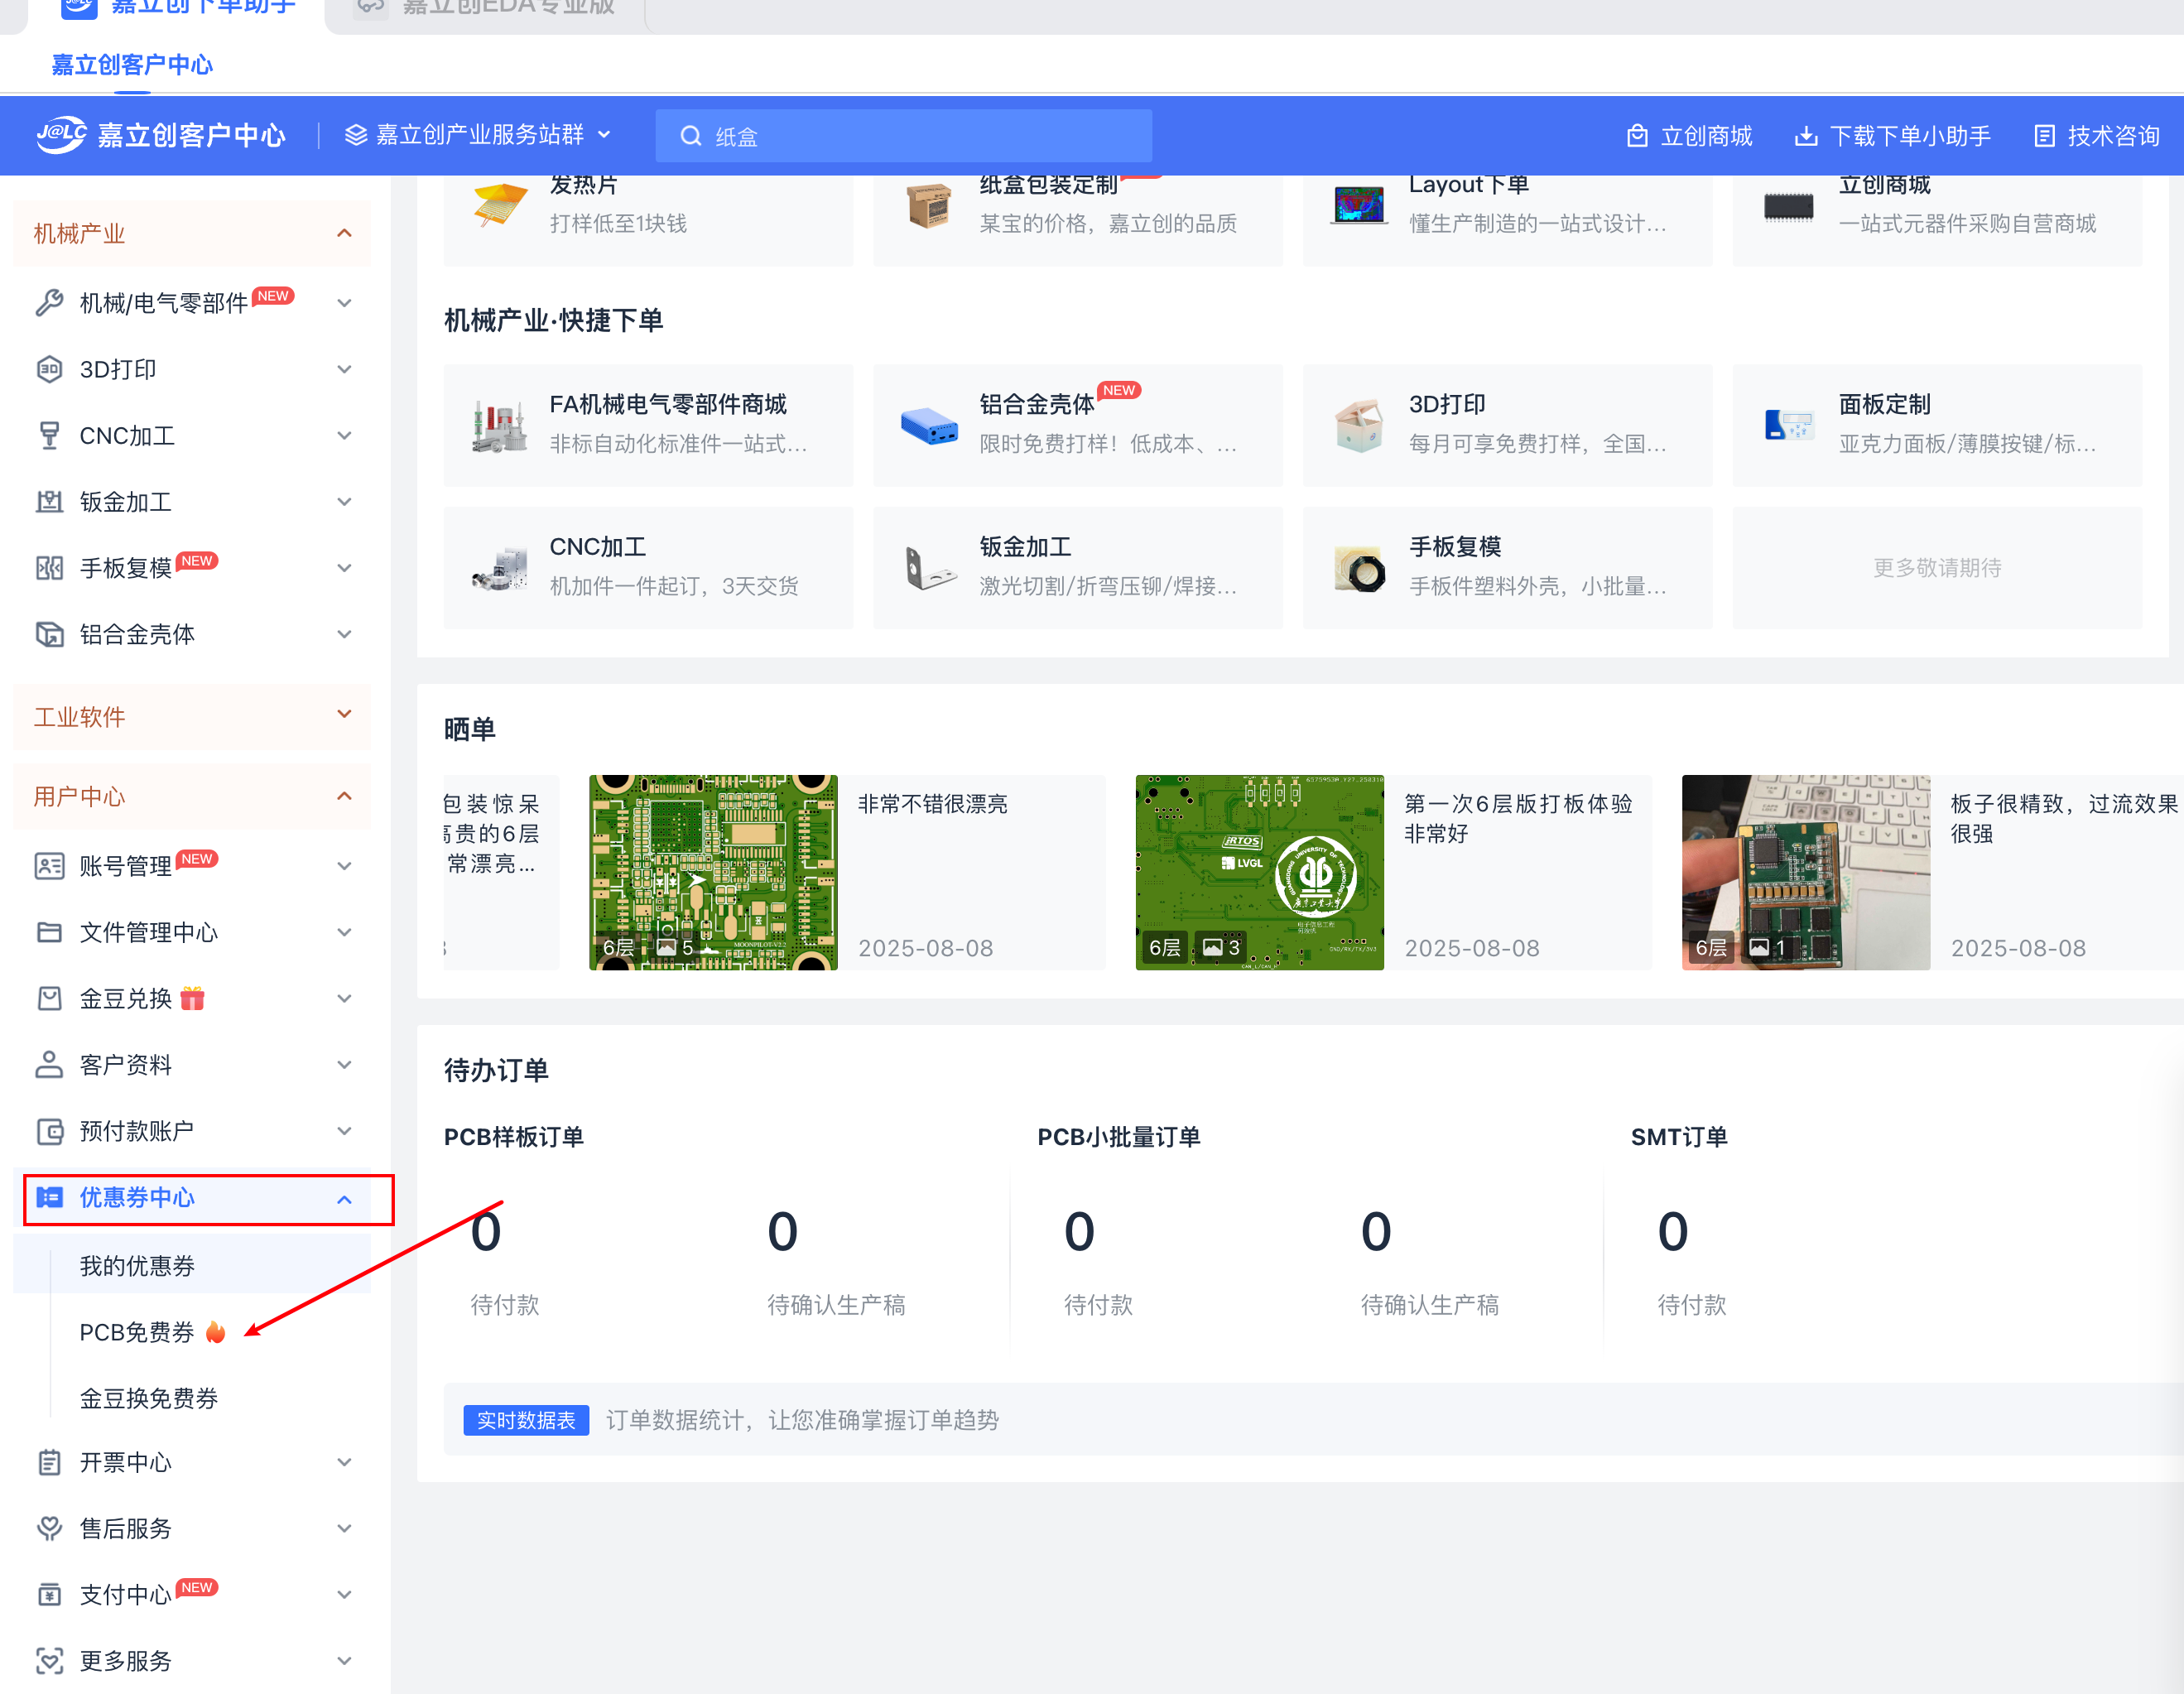Collapse the 优惠券中心 submenu
The width and height of the screenshot is (2184, 1694).
click(344, 1199)
